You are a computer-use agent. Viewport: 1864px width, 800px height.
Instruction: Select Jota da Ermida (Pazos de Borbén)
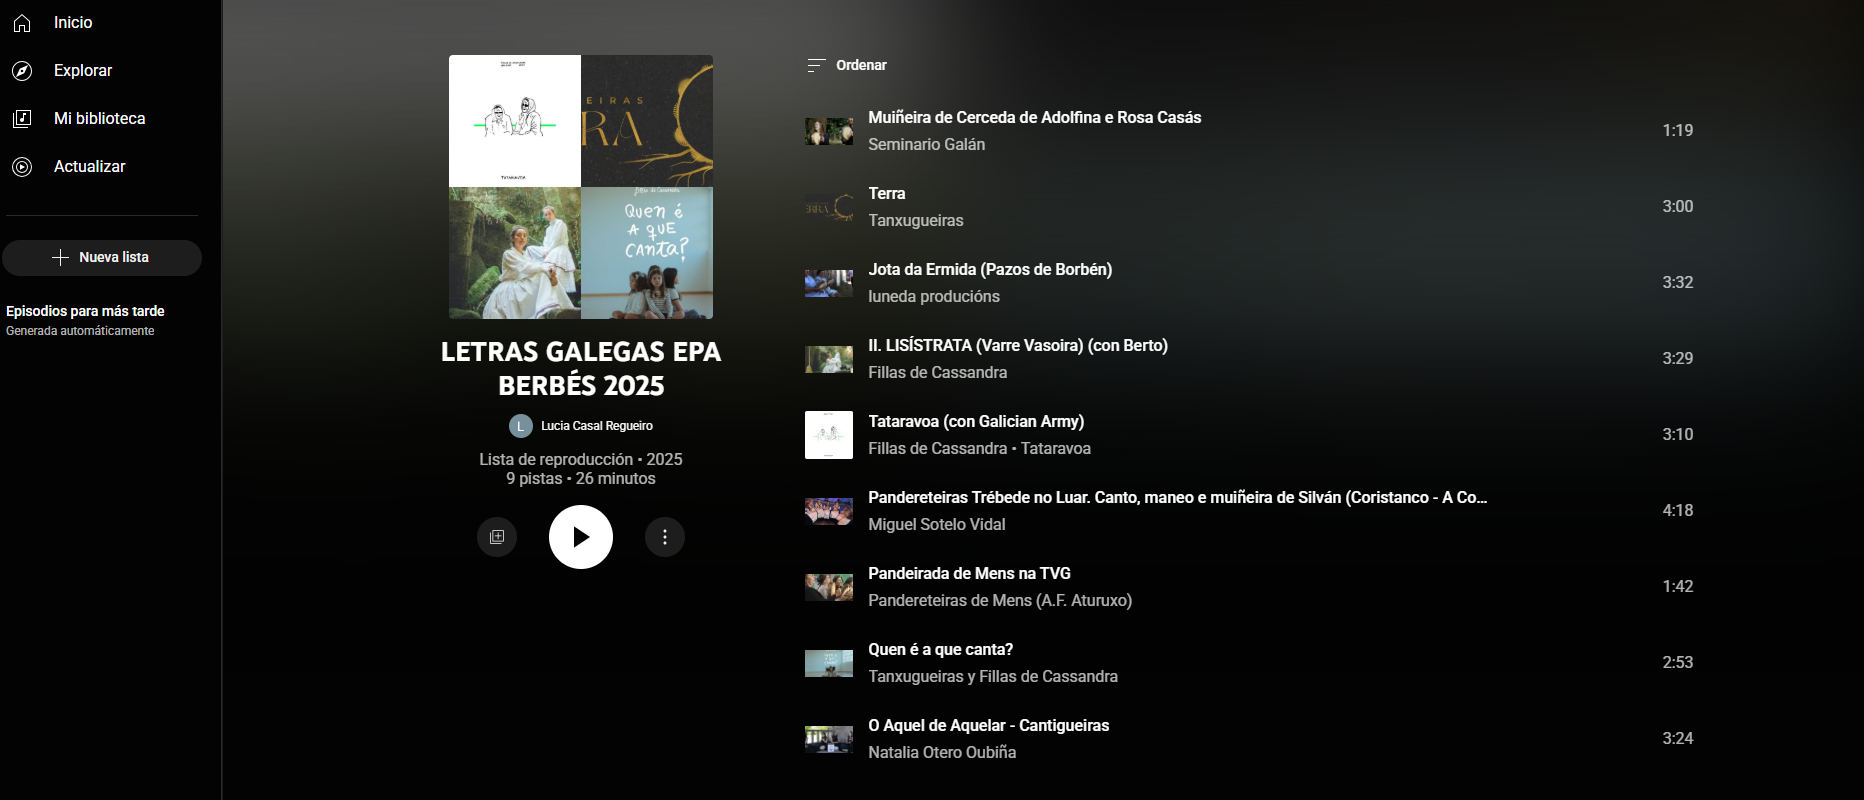tap(990, 270)
